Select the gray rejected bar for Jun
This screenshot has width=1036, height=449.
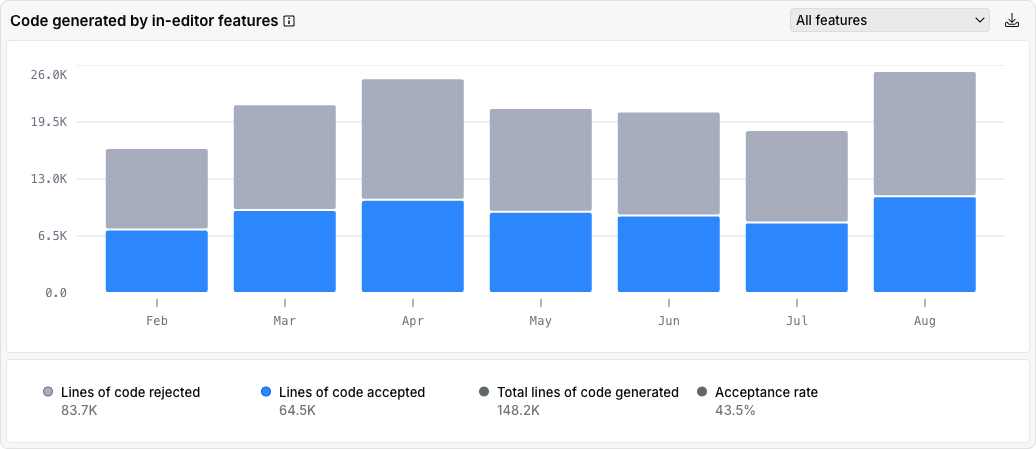pos(669,164)
